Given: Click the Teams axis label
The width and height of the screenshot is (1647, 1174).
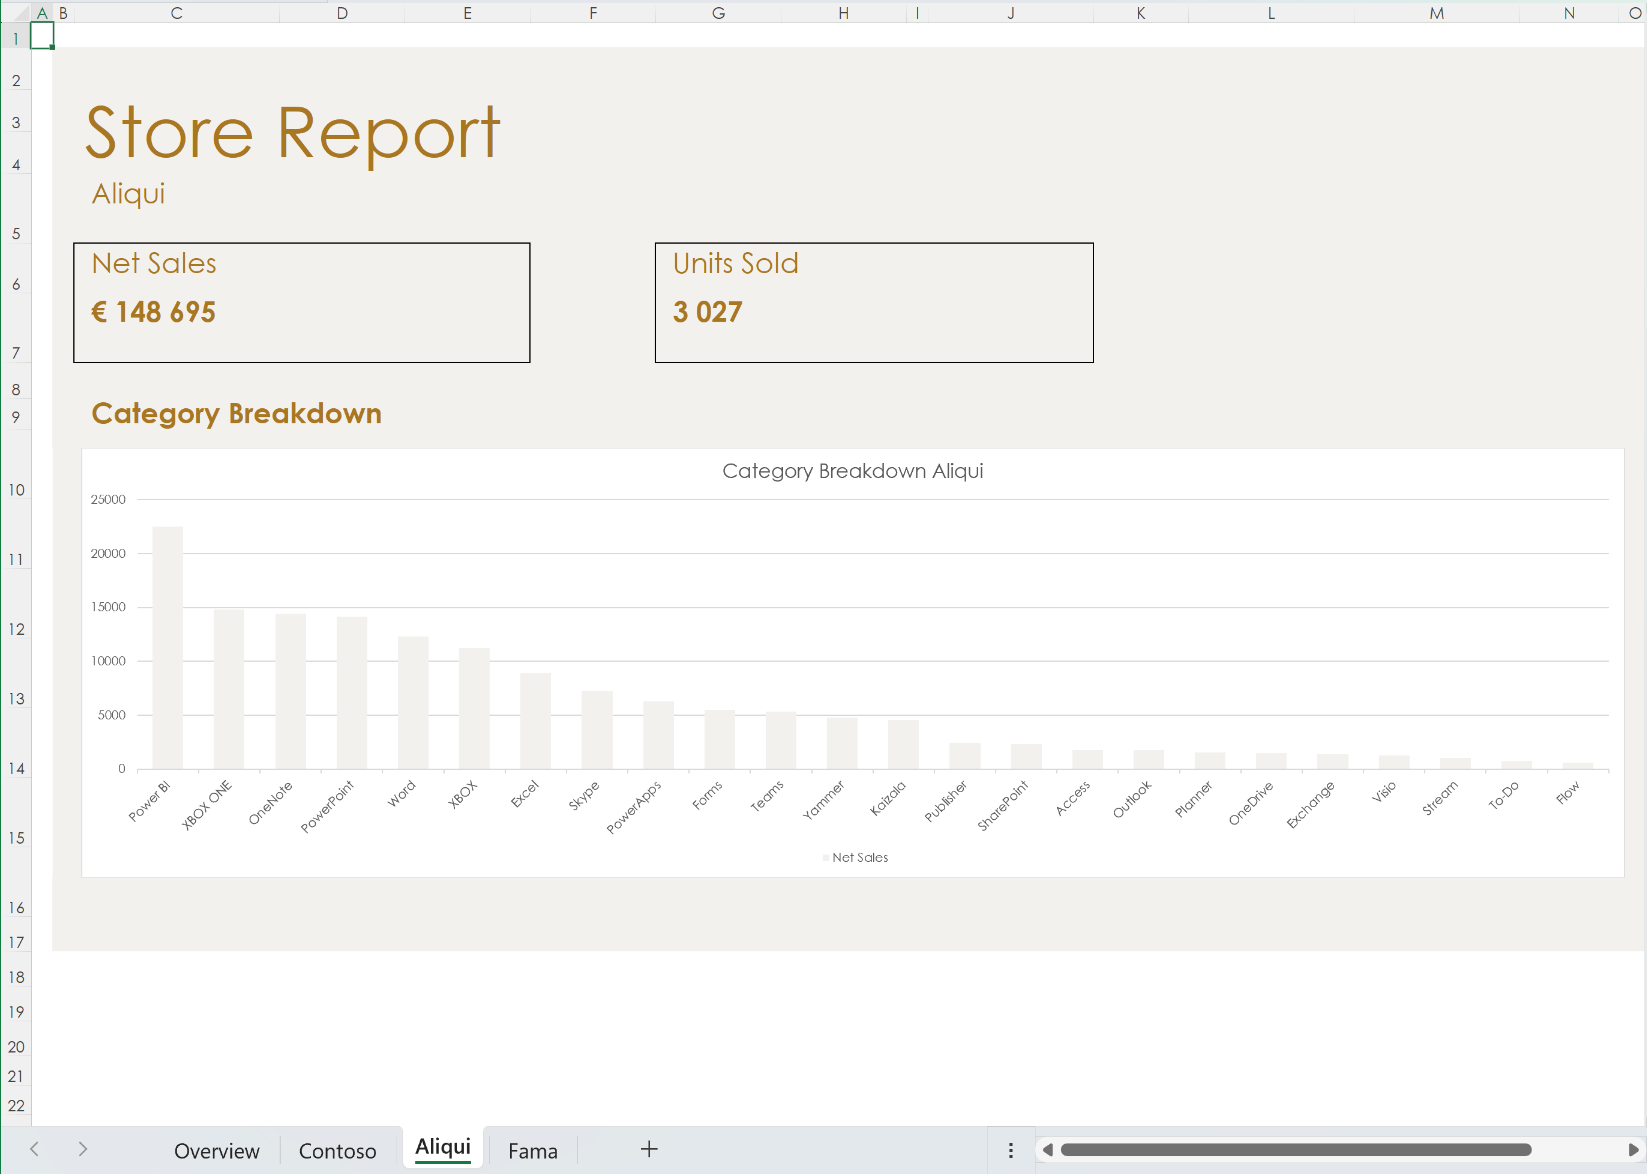Looking at the screenshot, I should (767, 797).
